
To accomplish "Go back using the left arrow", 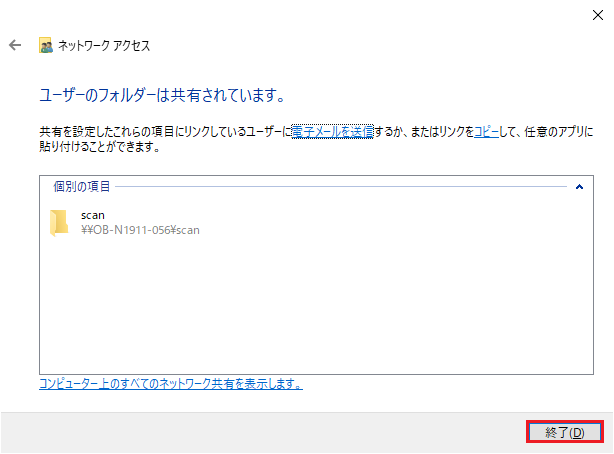I will click(15, 45).
